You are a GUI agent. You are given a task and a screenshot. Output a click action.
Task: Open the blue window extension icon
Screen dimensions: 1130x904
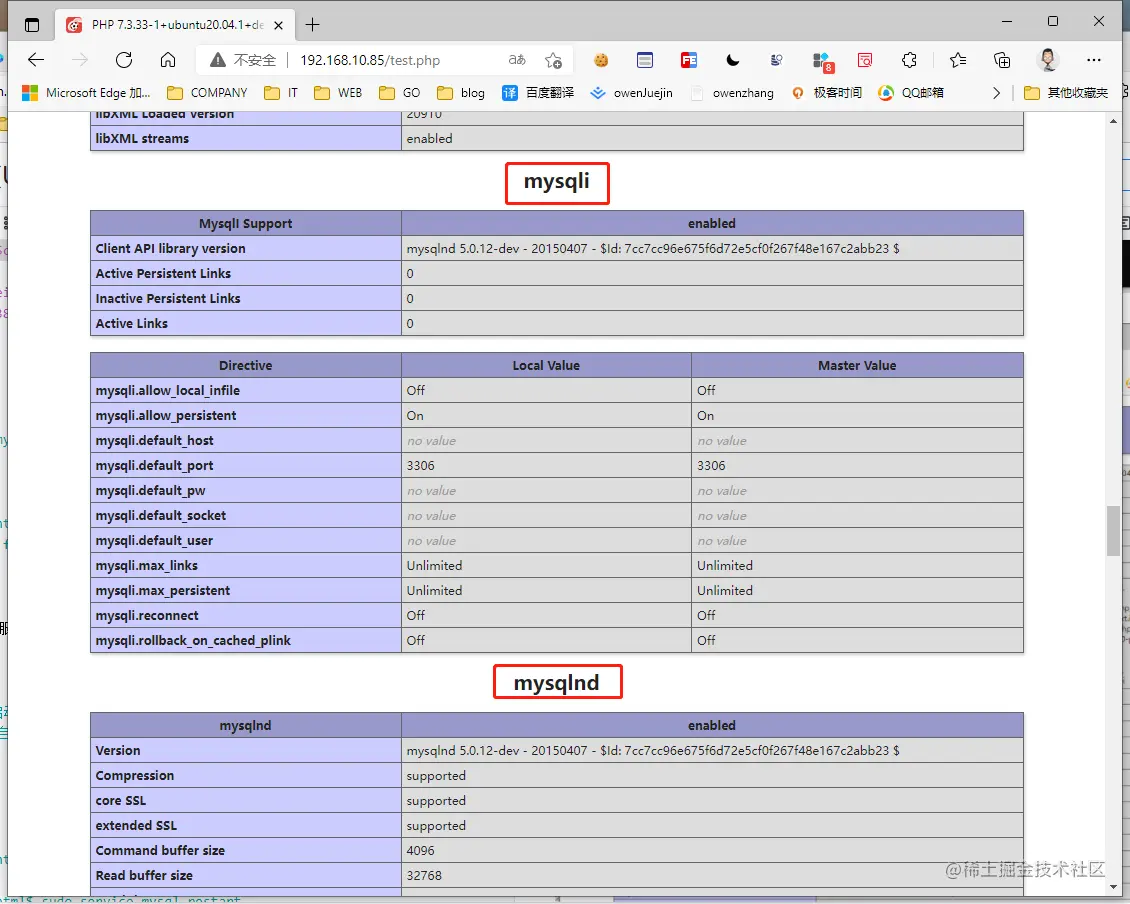pyautogui.click(x=645, y=60)
